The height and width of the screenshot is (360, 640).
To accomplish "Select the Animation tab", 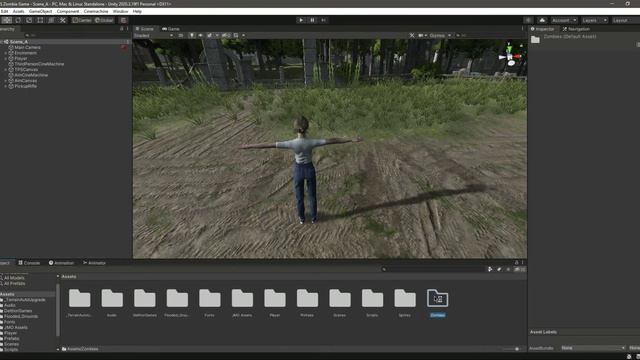I will click(62, 263).
